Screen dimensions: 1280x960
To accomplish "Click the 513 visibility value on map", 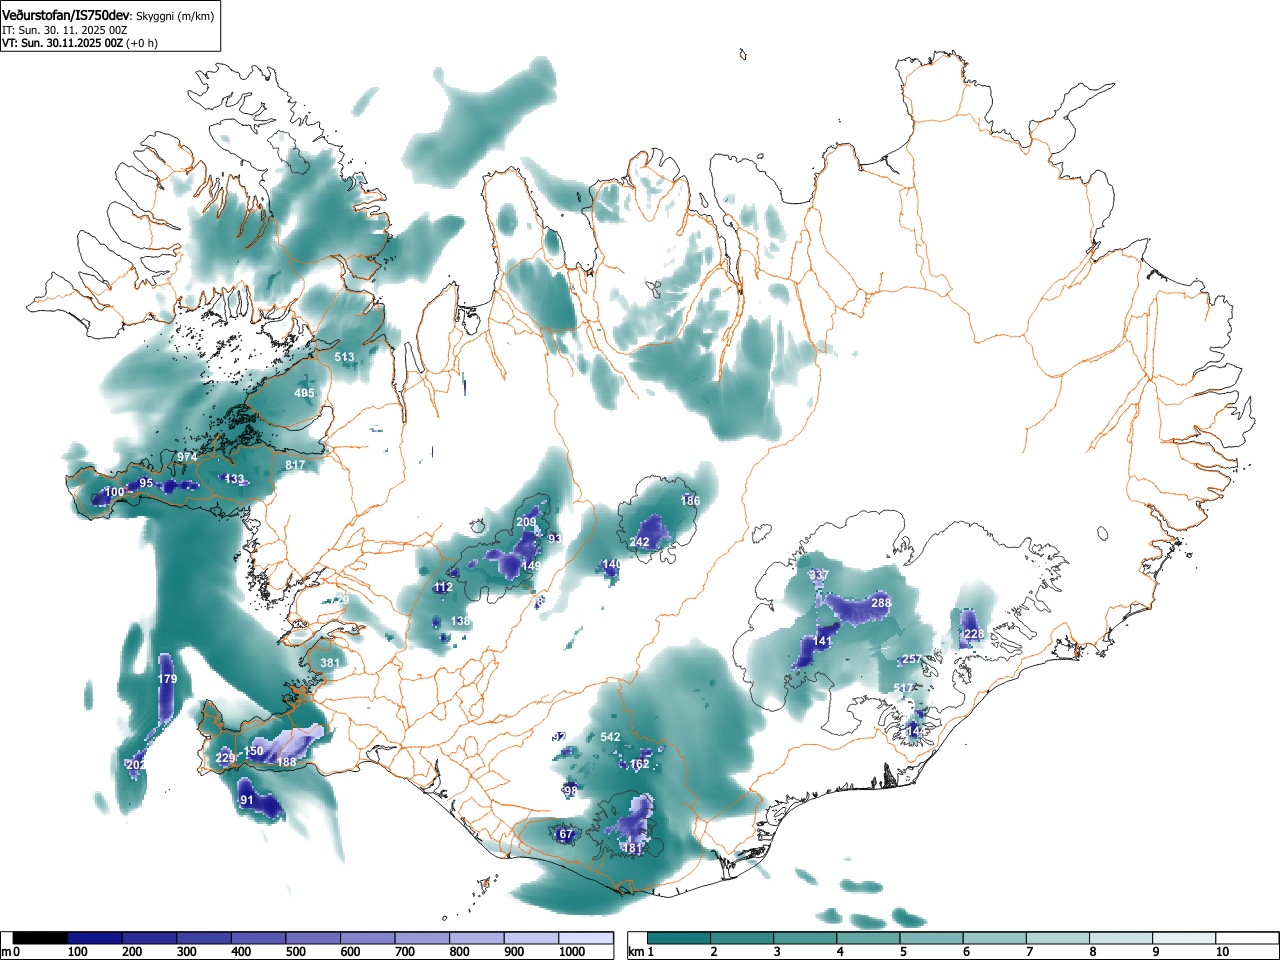I will [x=344, y=357].
